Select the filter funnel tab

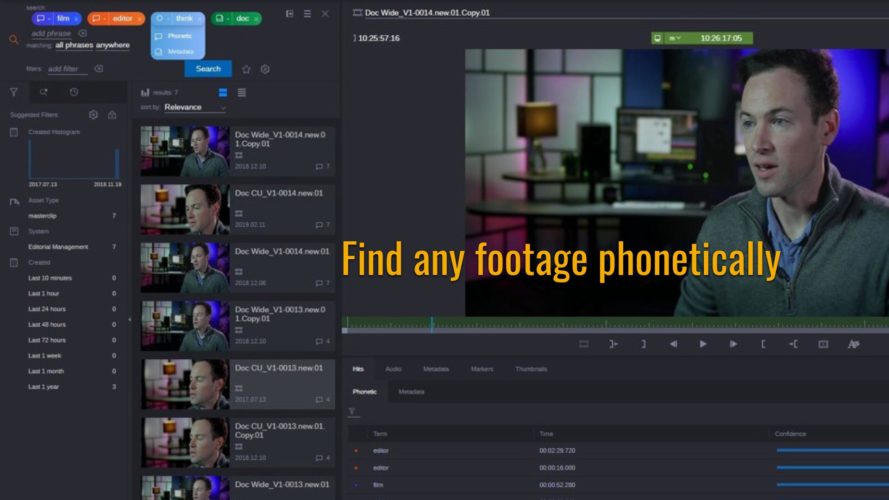pyautogui.click(x=14, y=92)
